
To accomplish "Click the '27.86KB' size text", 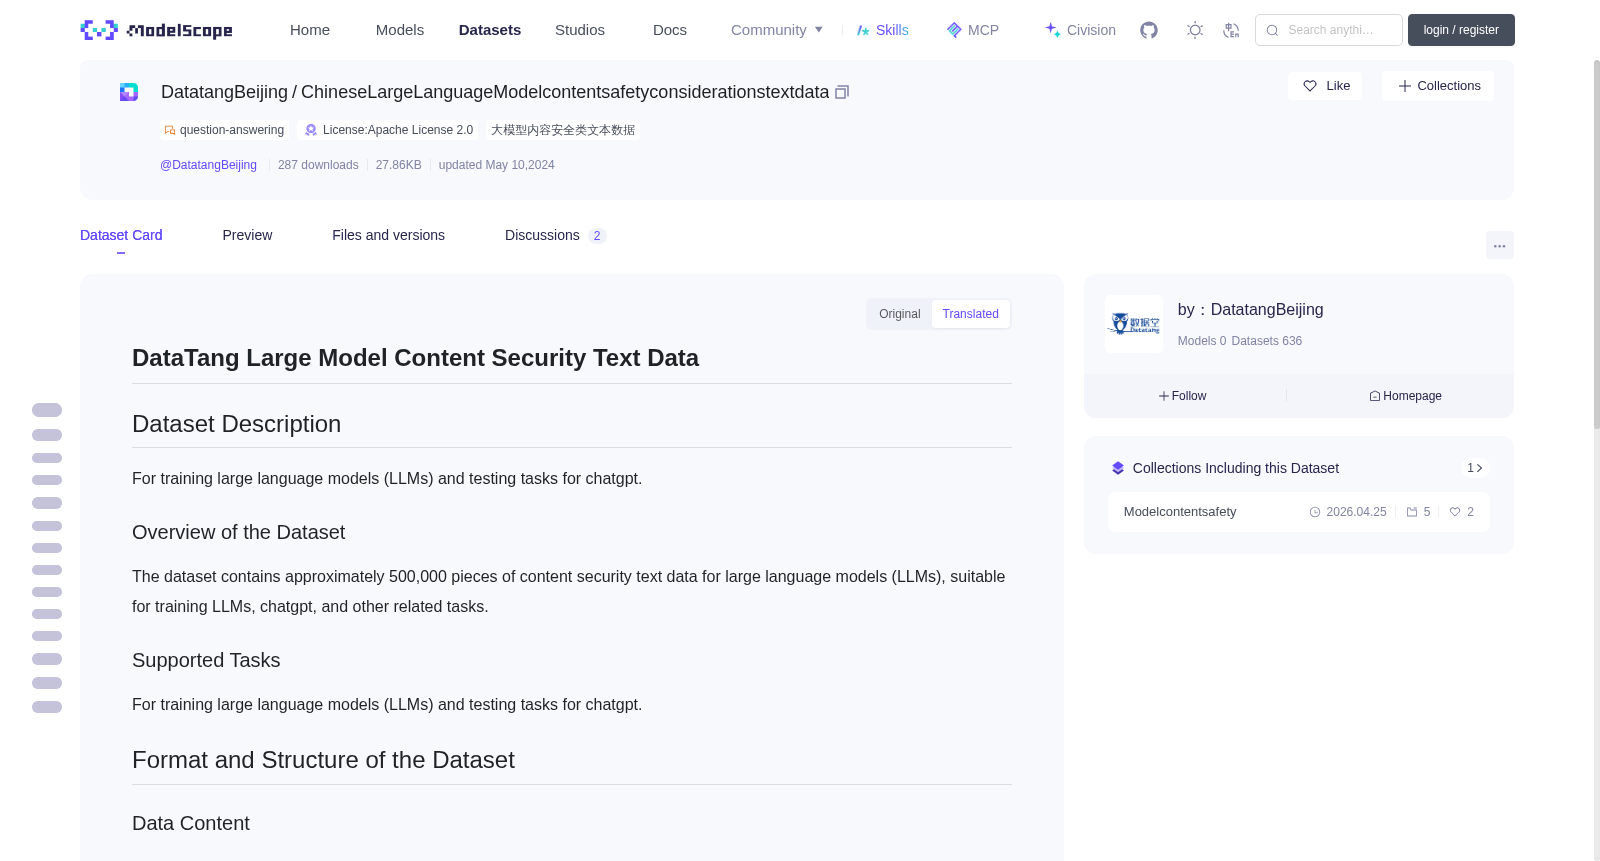I will point(398,165).
